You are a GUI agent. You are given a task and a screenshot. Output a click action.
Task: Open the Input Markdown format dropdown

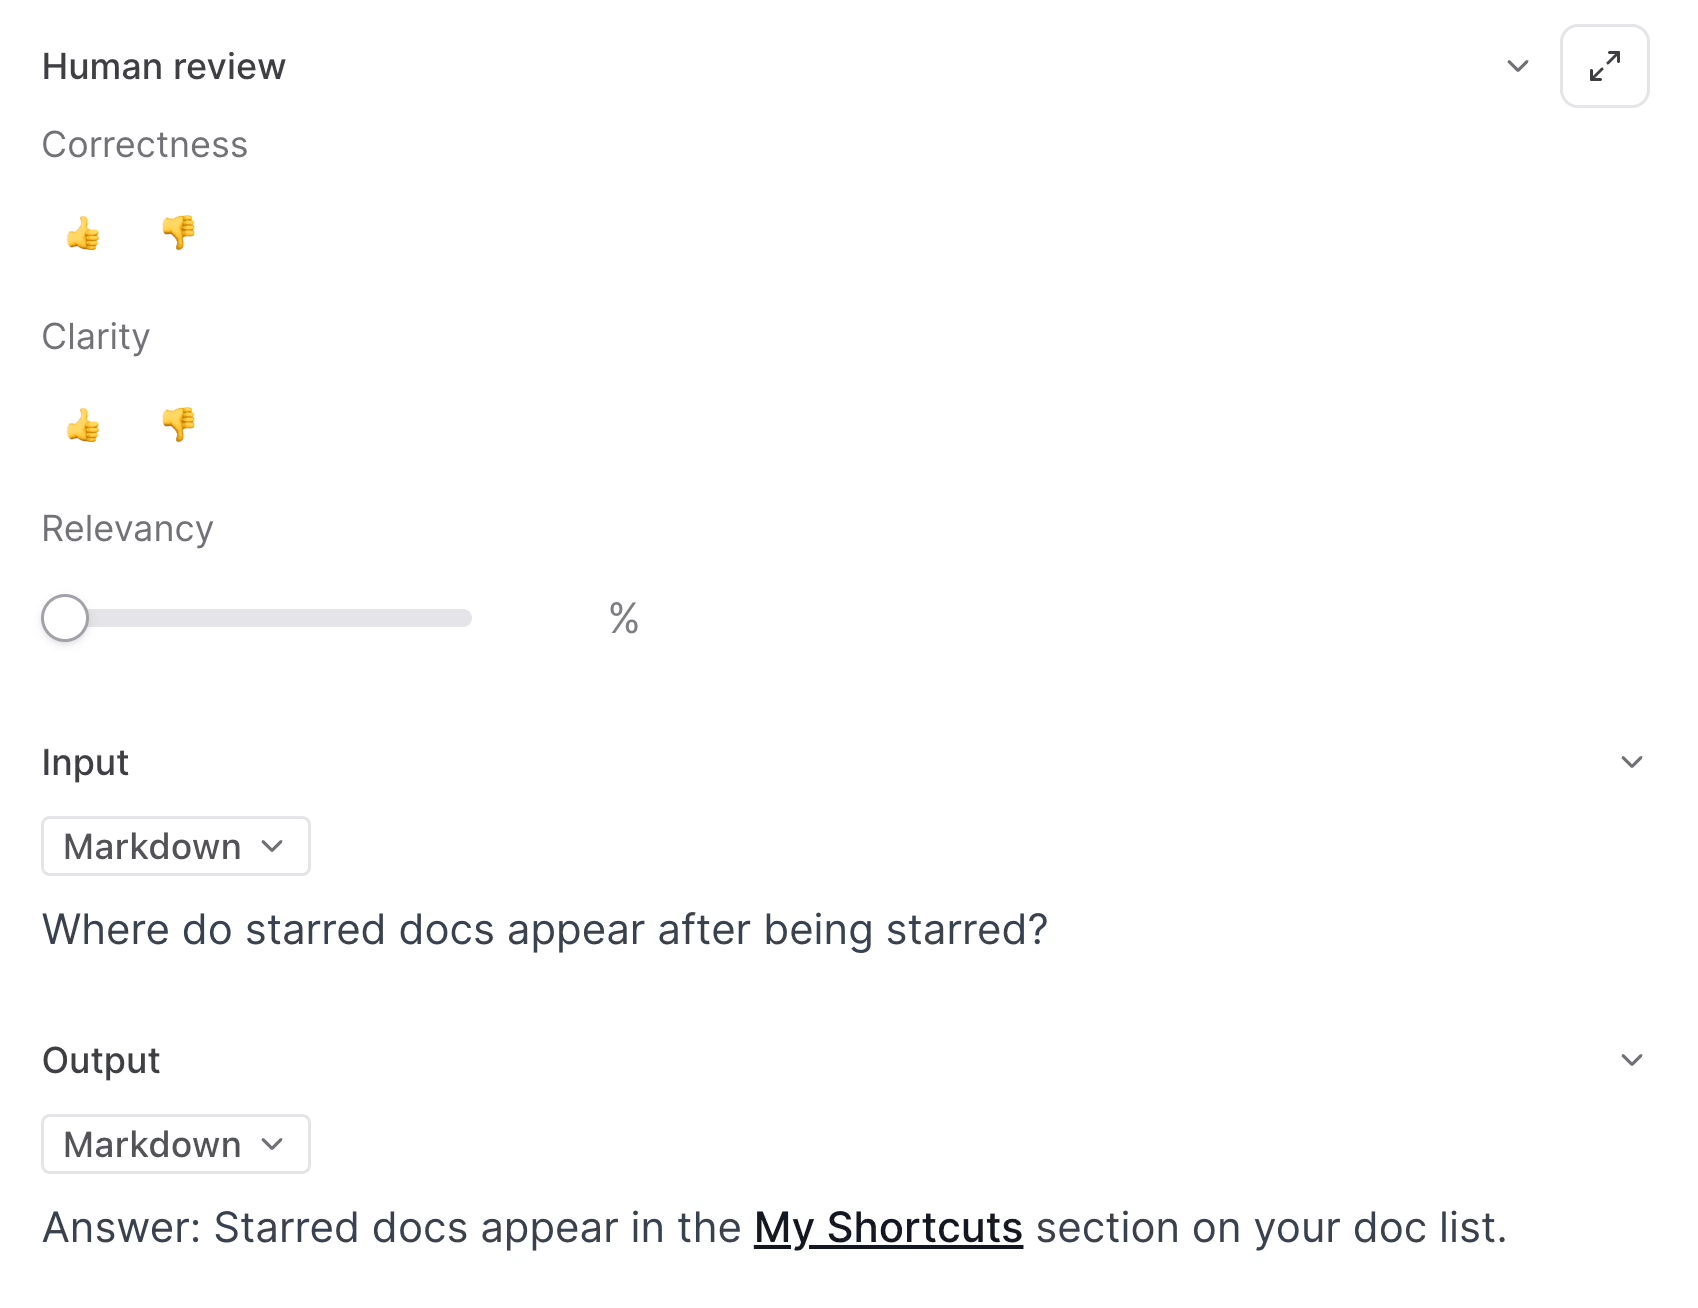click(x=175, y=846)
